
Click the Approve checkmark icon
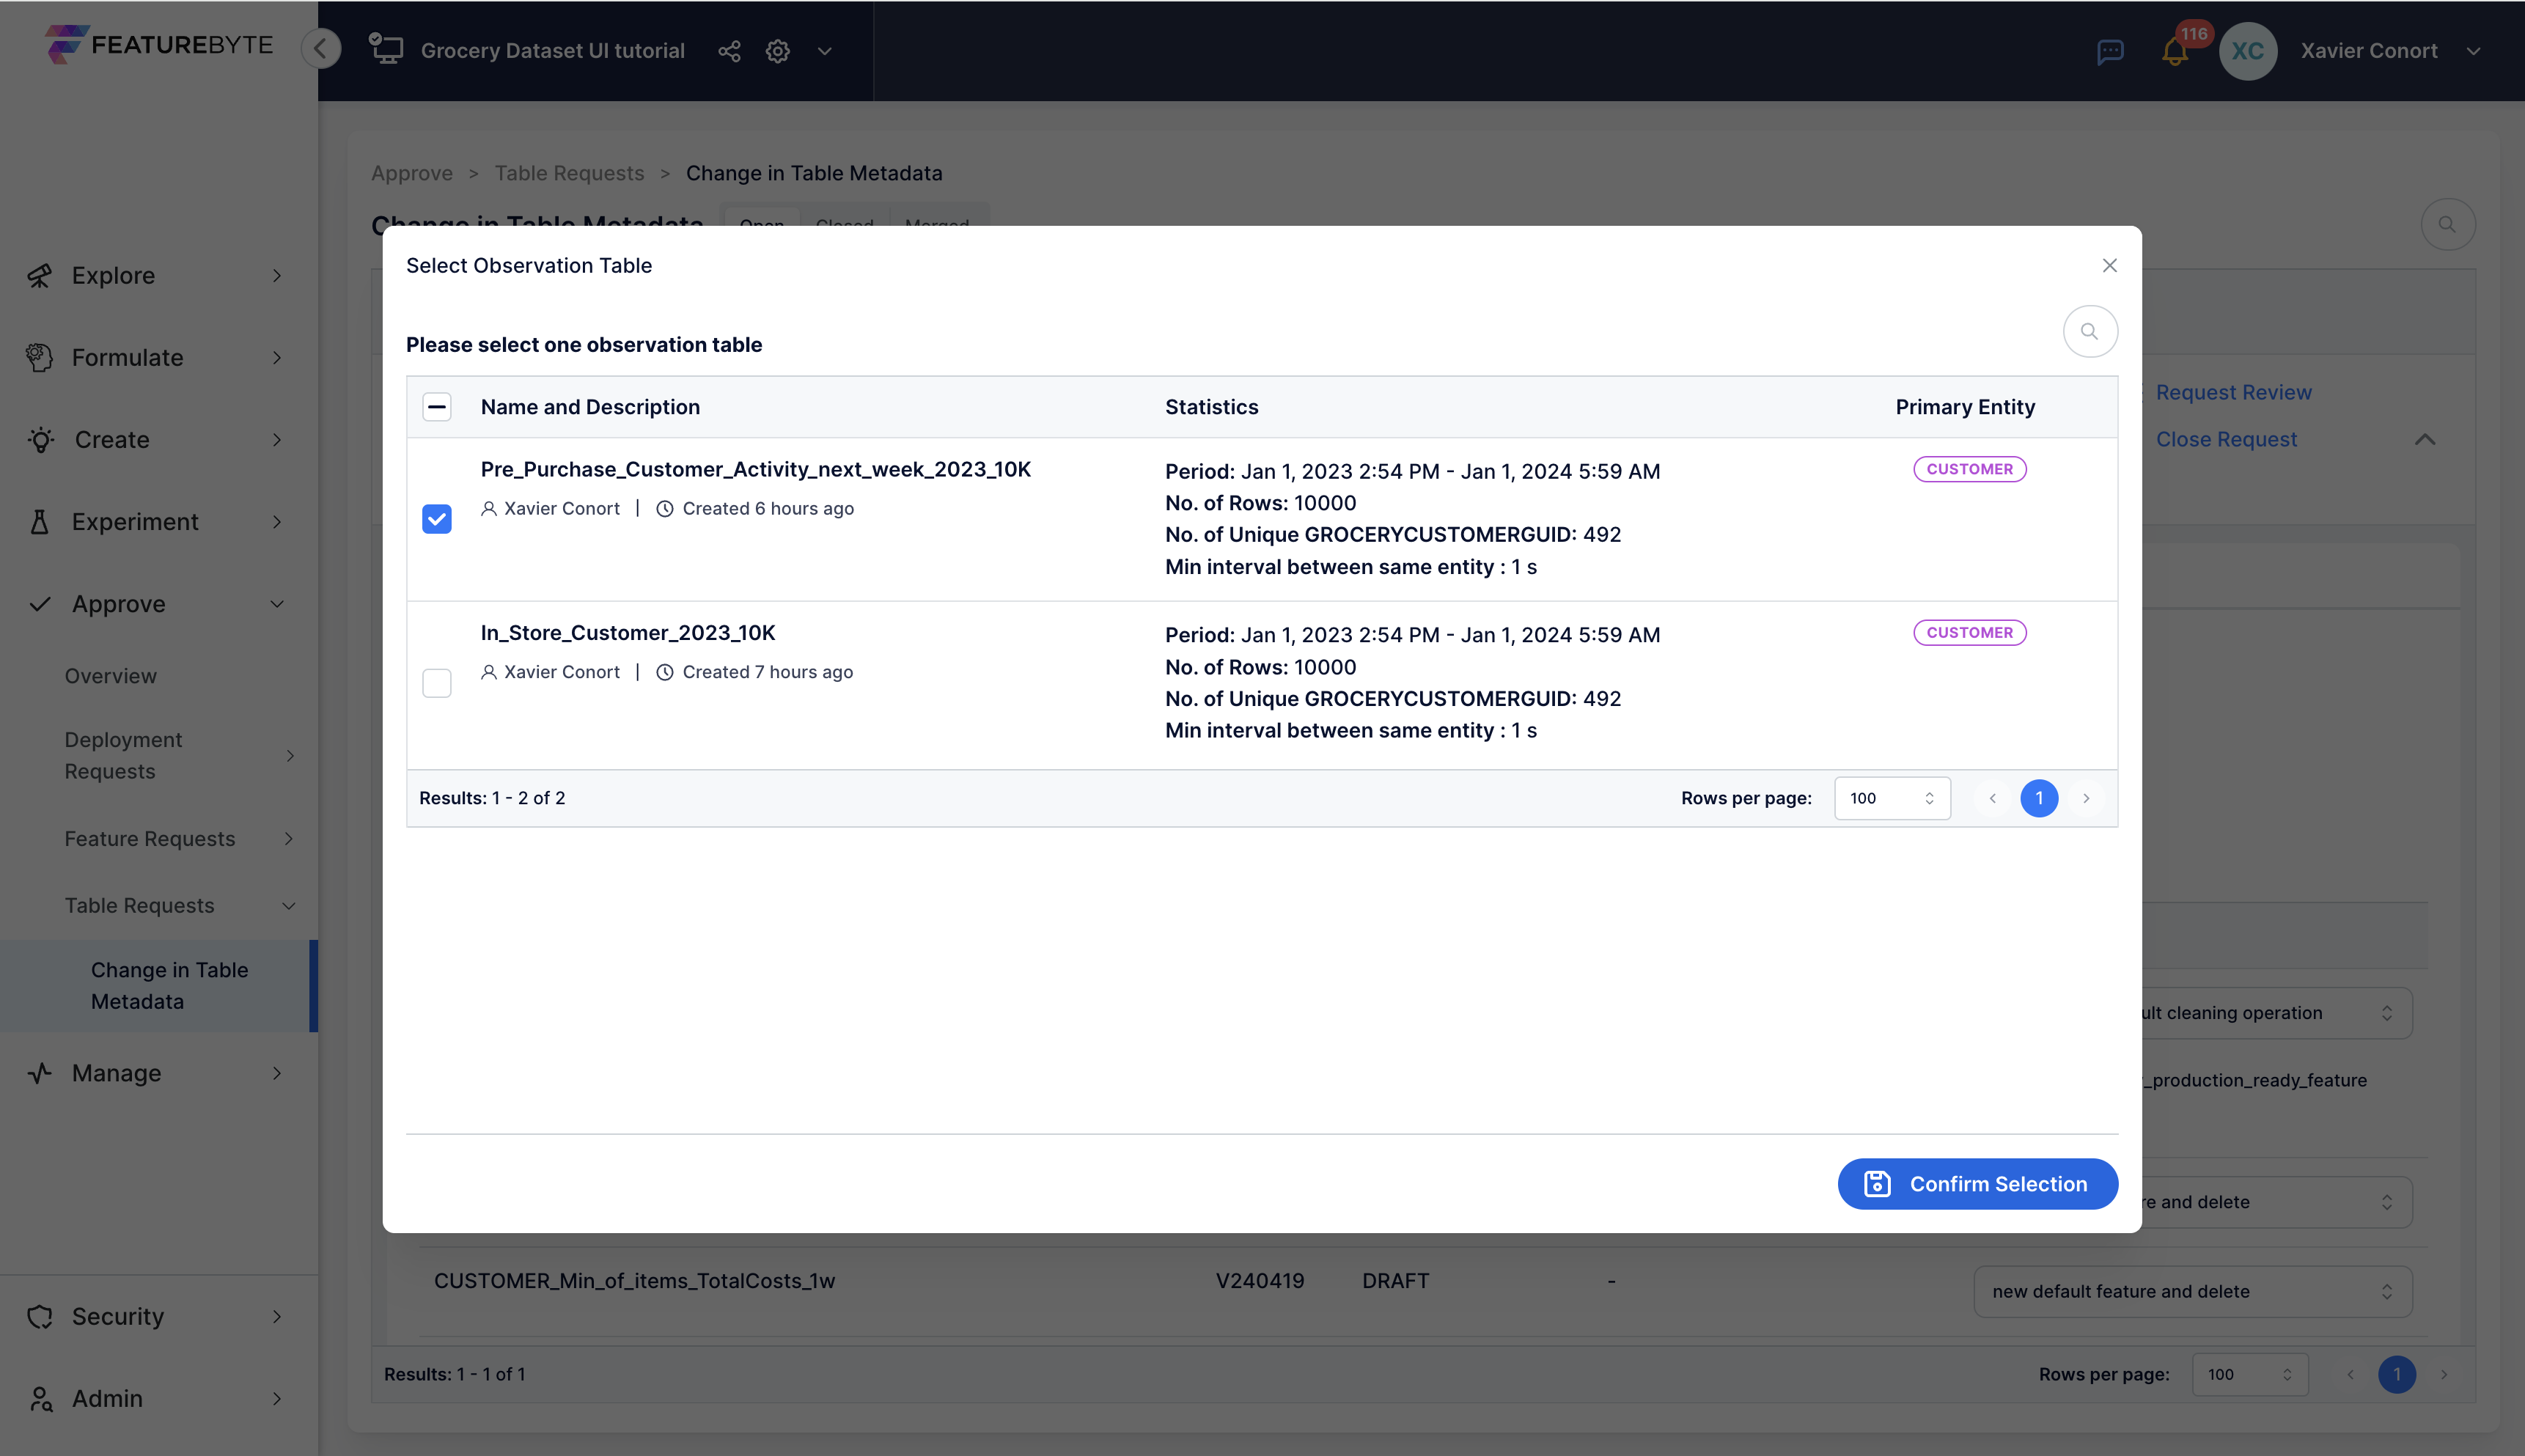pos(40,603)
